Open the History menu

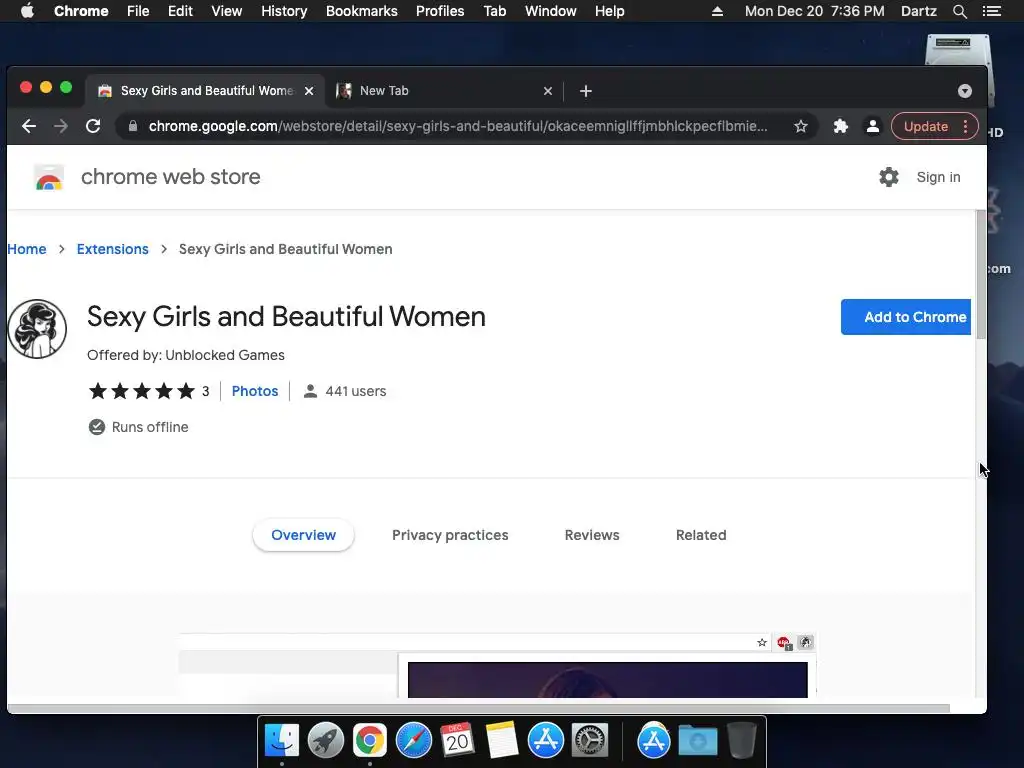284,11
